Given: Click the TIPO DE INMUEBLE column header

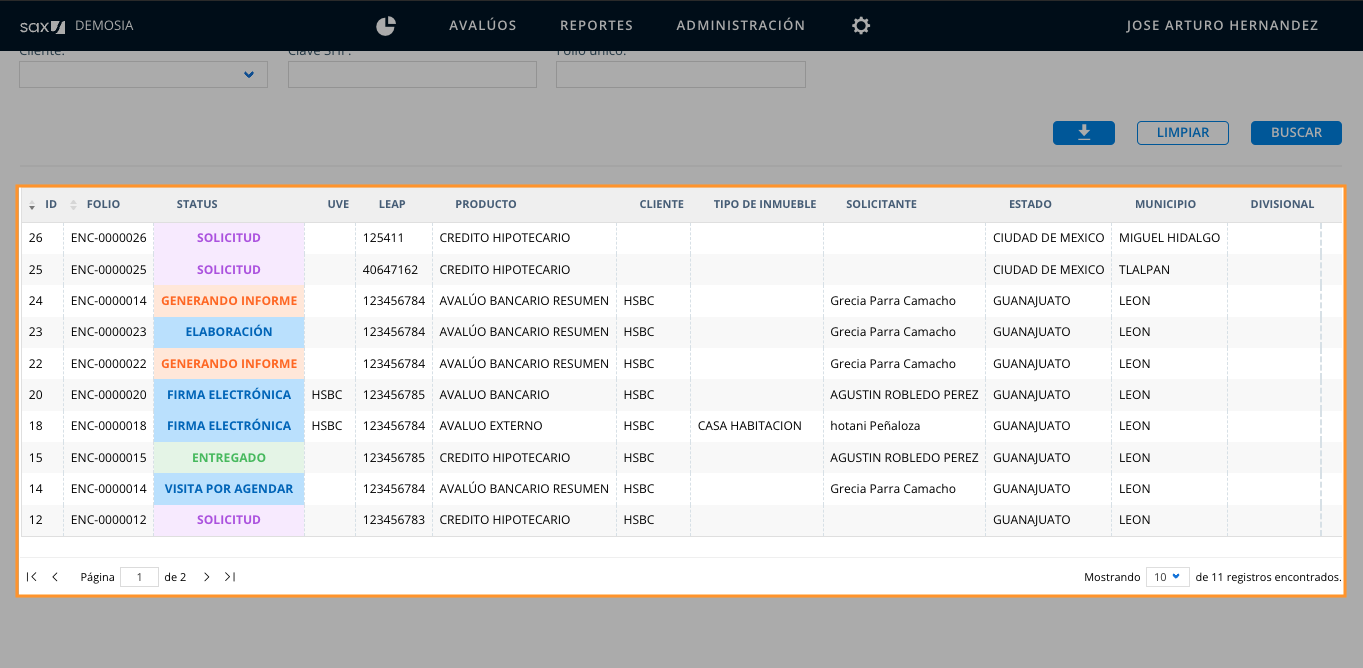Looking at the screenshot, I should tap(765, 204).
